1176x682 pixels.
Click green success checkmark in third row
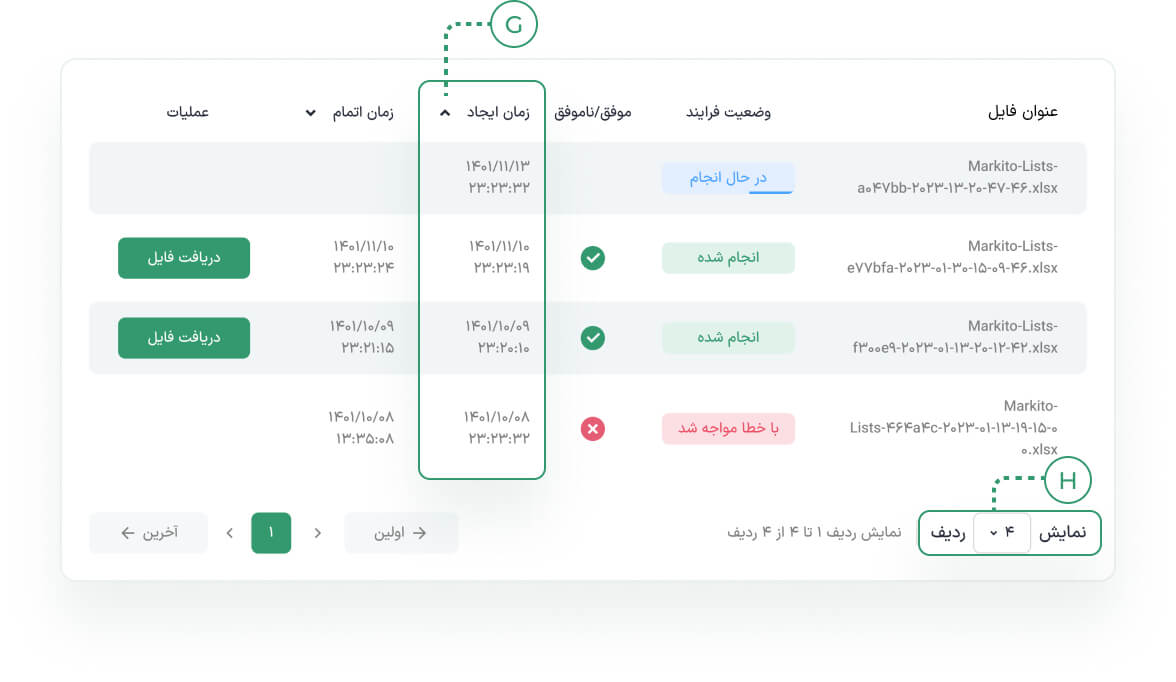(x=592, y=338)
